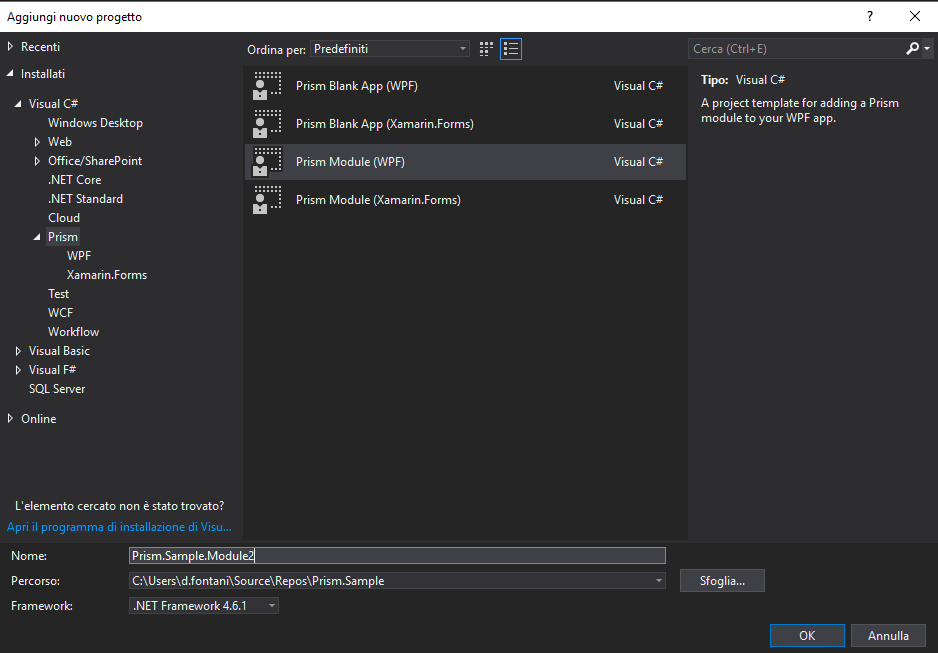This screenshot has width=938, height=653.
Task: Click inside the Nome input field
Action: pos(397,555)
